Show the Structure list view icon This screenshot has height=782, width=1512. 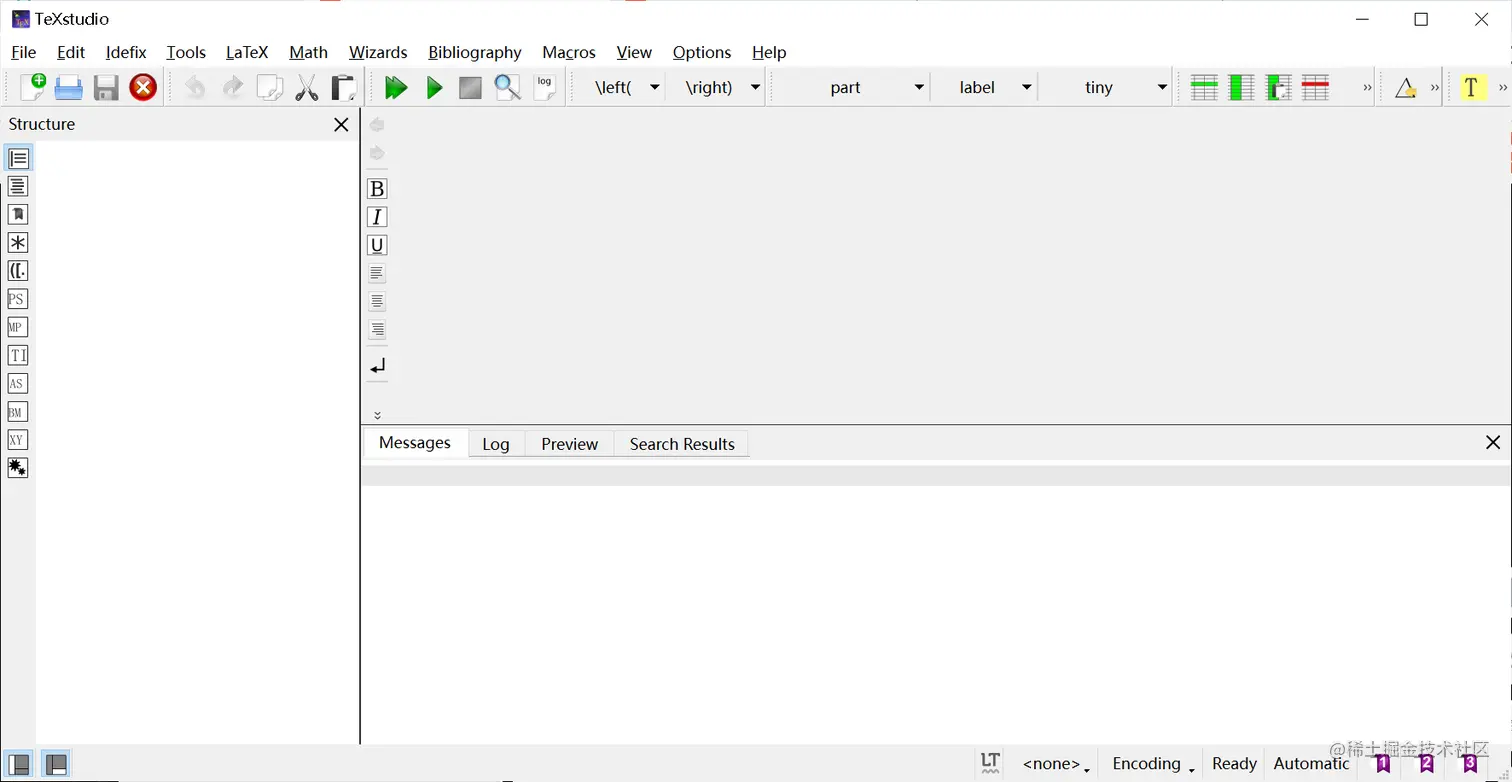coord(18,158)
